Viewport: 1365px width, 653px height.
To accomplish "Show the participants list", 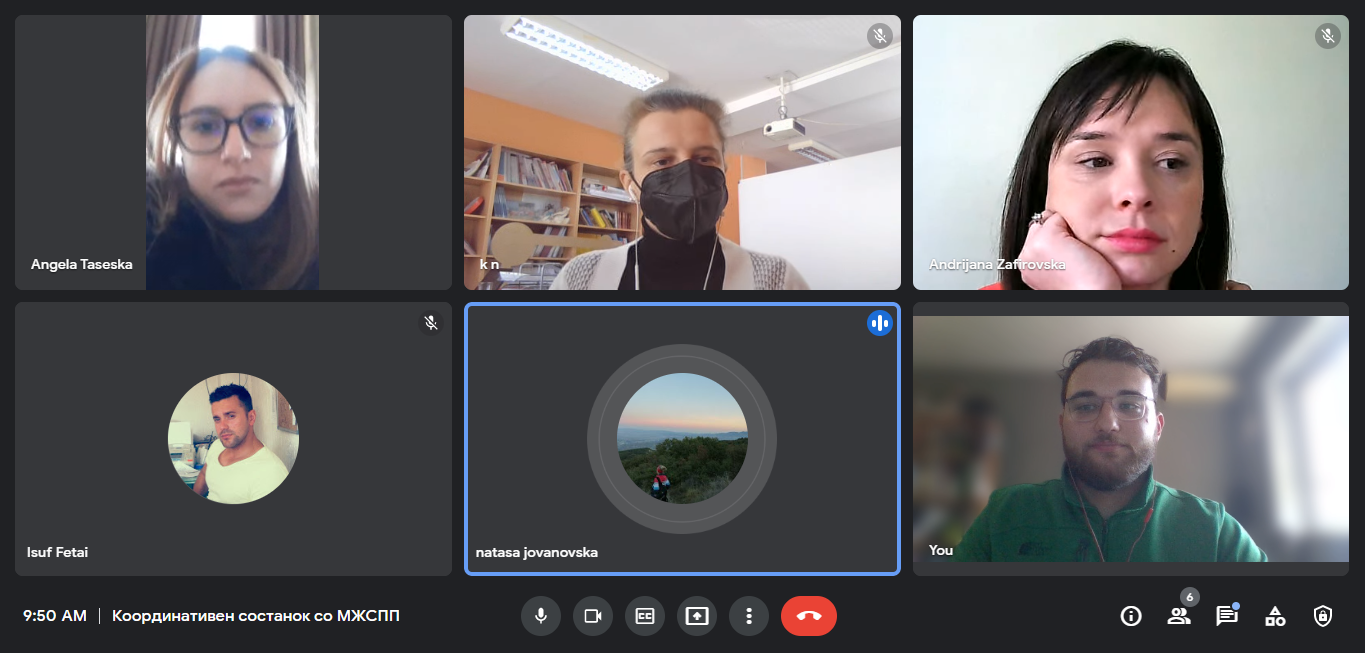I will [x=1179, y=616].
